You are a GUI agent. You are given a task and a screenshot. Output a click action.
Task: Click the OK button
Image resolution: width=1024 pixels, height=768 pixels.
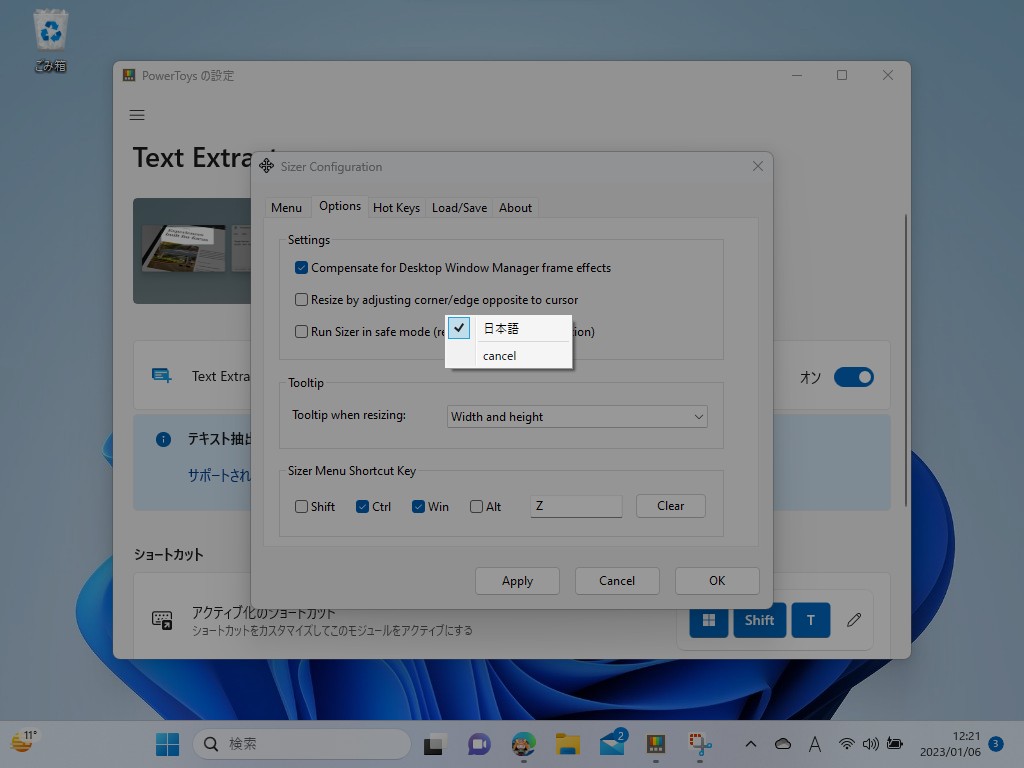point(717,581)
